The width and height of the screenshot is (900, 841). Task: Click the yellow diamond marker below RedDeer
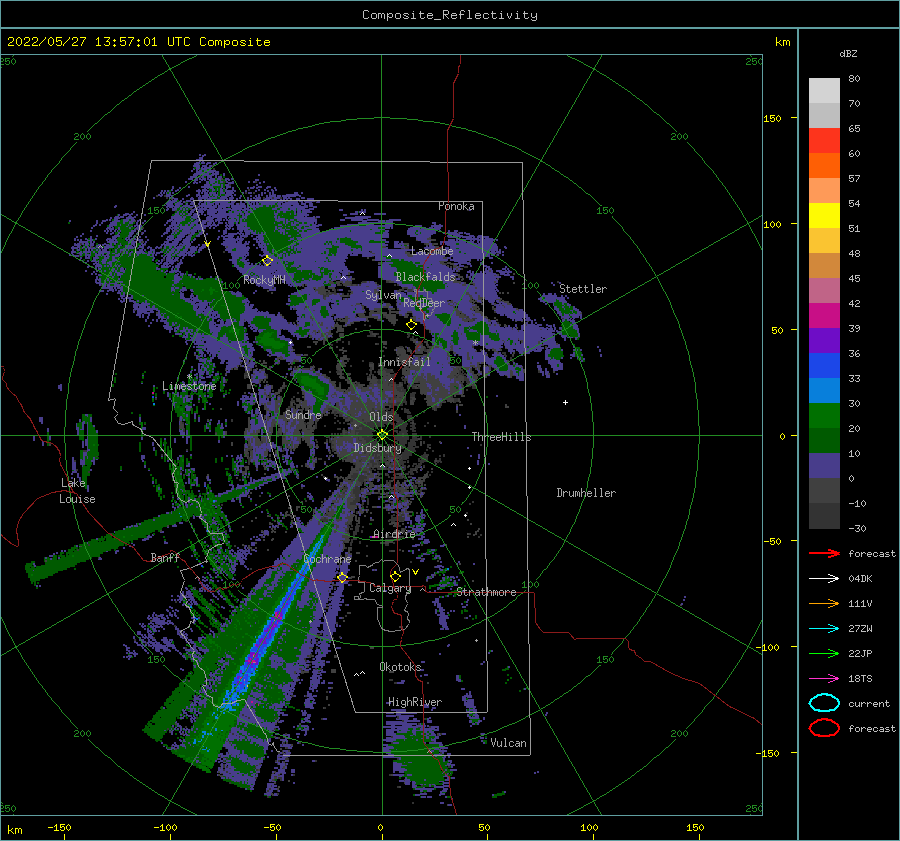click(x=411, y=325)
